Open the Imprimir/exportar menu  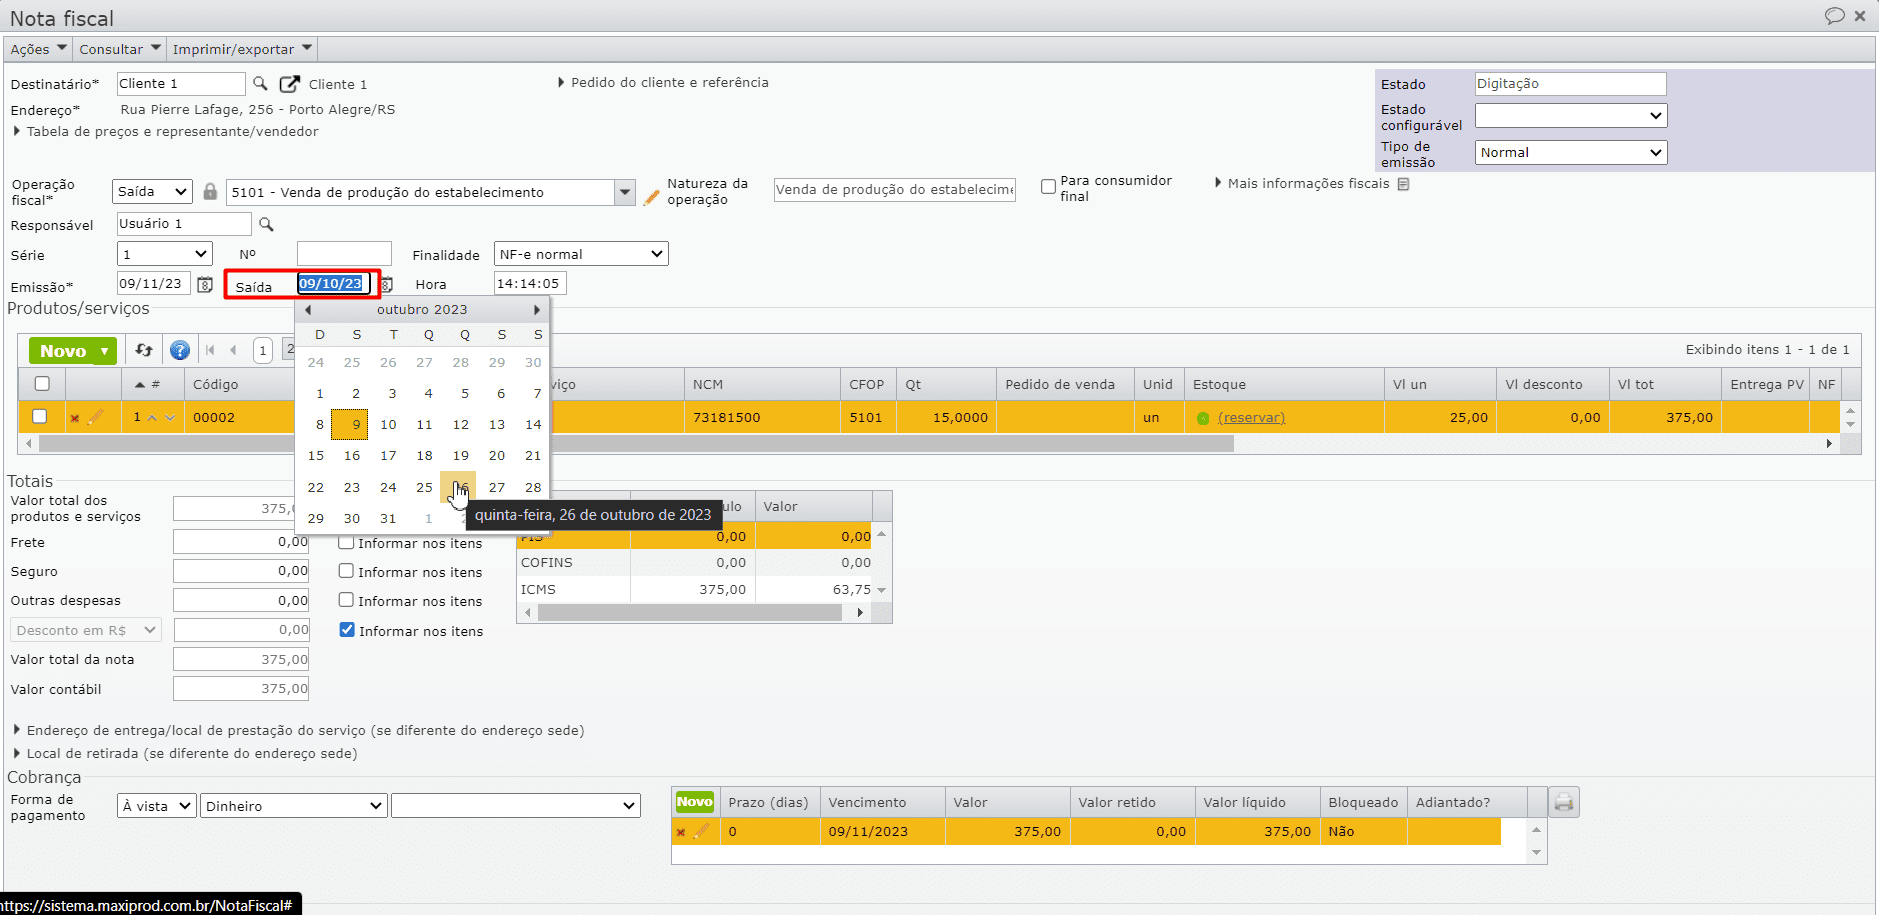[242, 49]
